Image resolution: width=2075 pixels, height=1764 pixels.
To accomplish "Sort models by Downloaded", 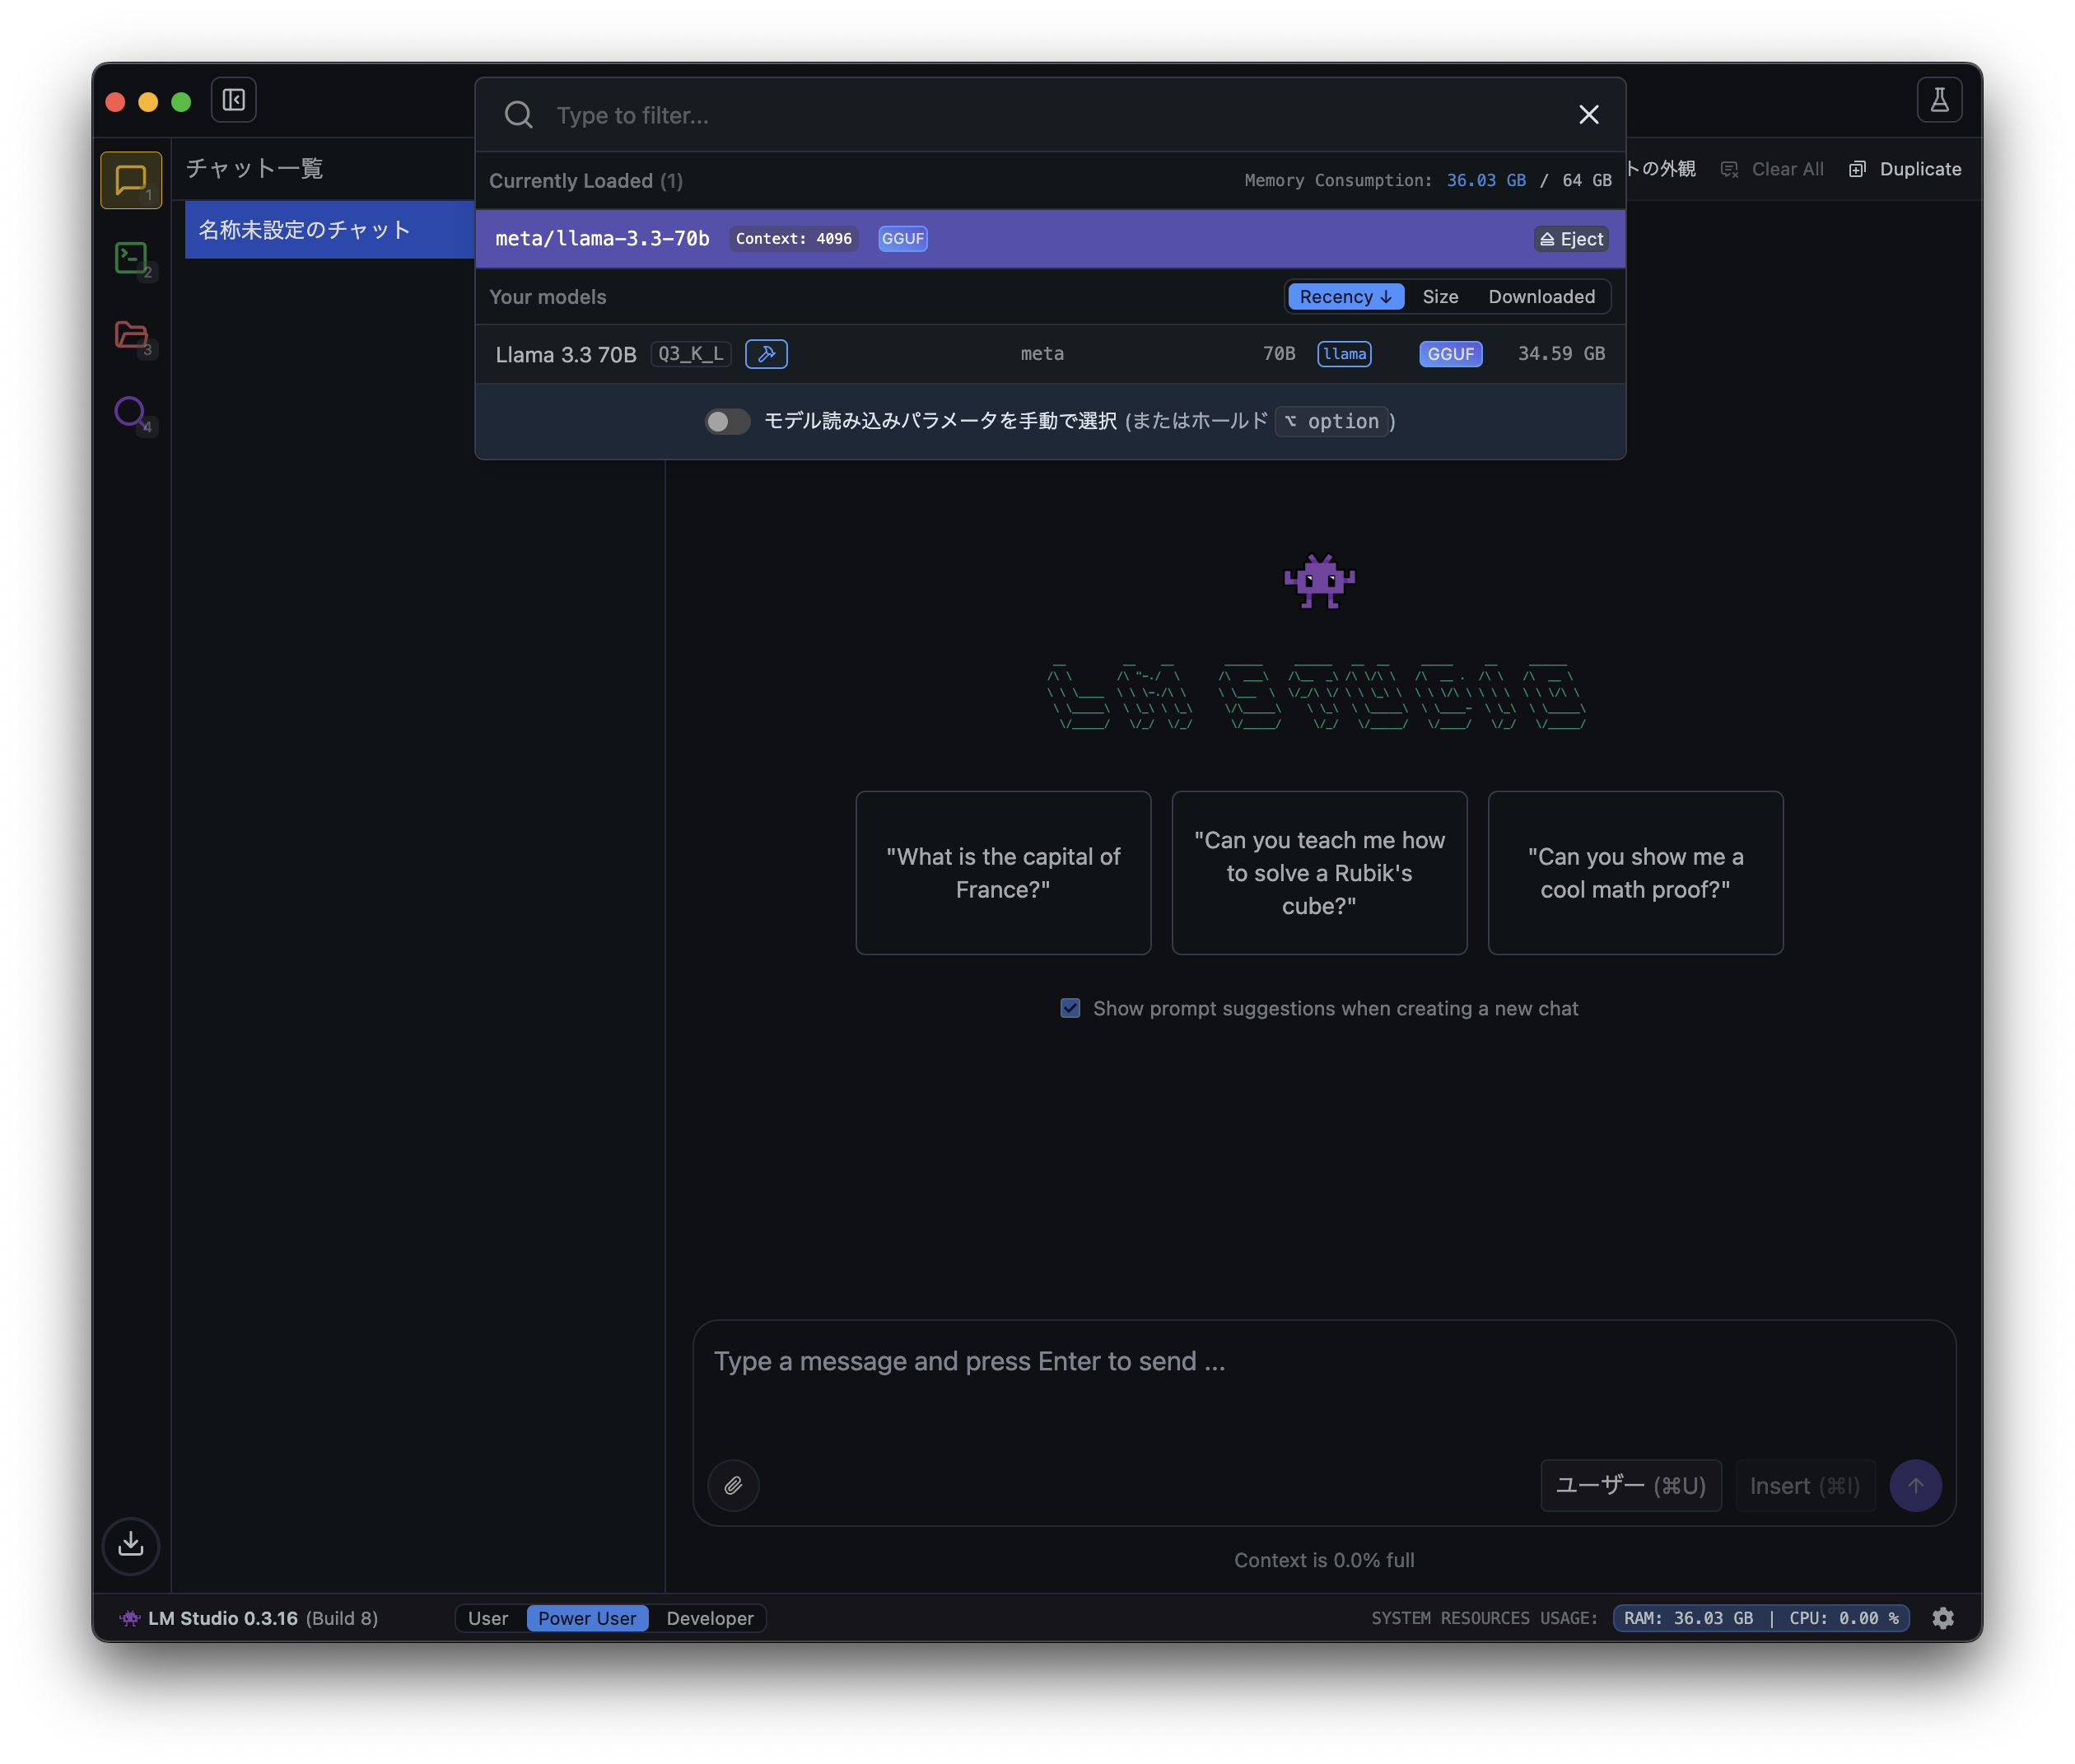I will 1541,297.
